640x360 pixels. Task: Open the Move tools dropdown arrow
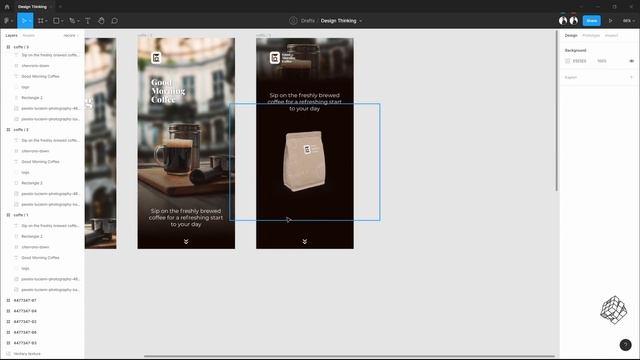[30, 21]
